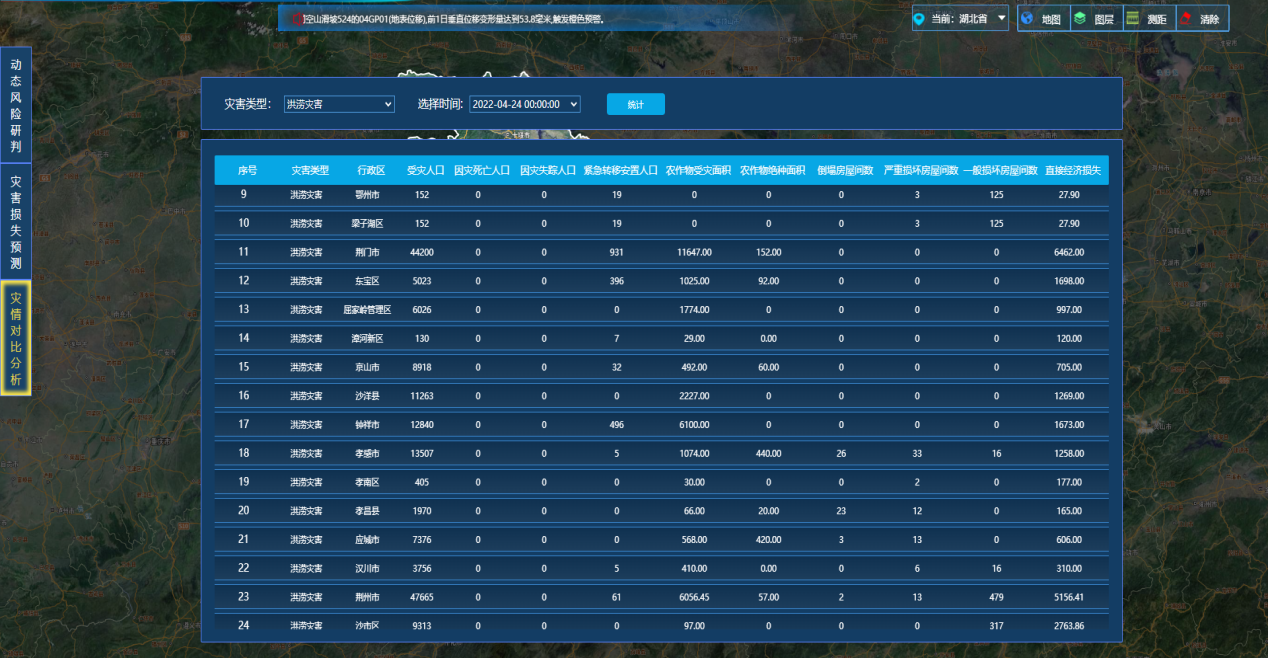
Task: Activate the 测距 ruler measuring tool
Action: pos(1133,19)
